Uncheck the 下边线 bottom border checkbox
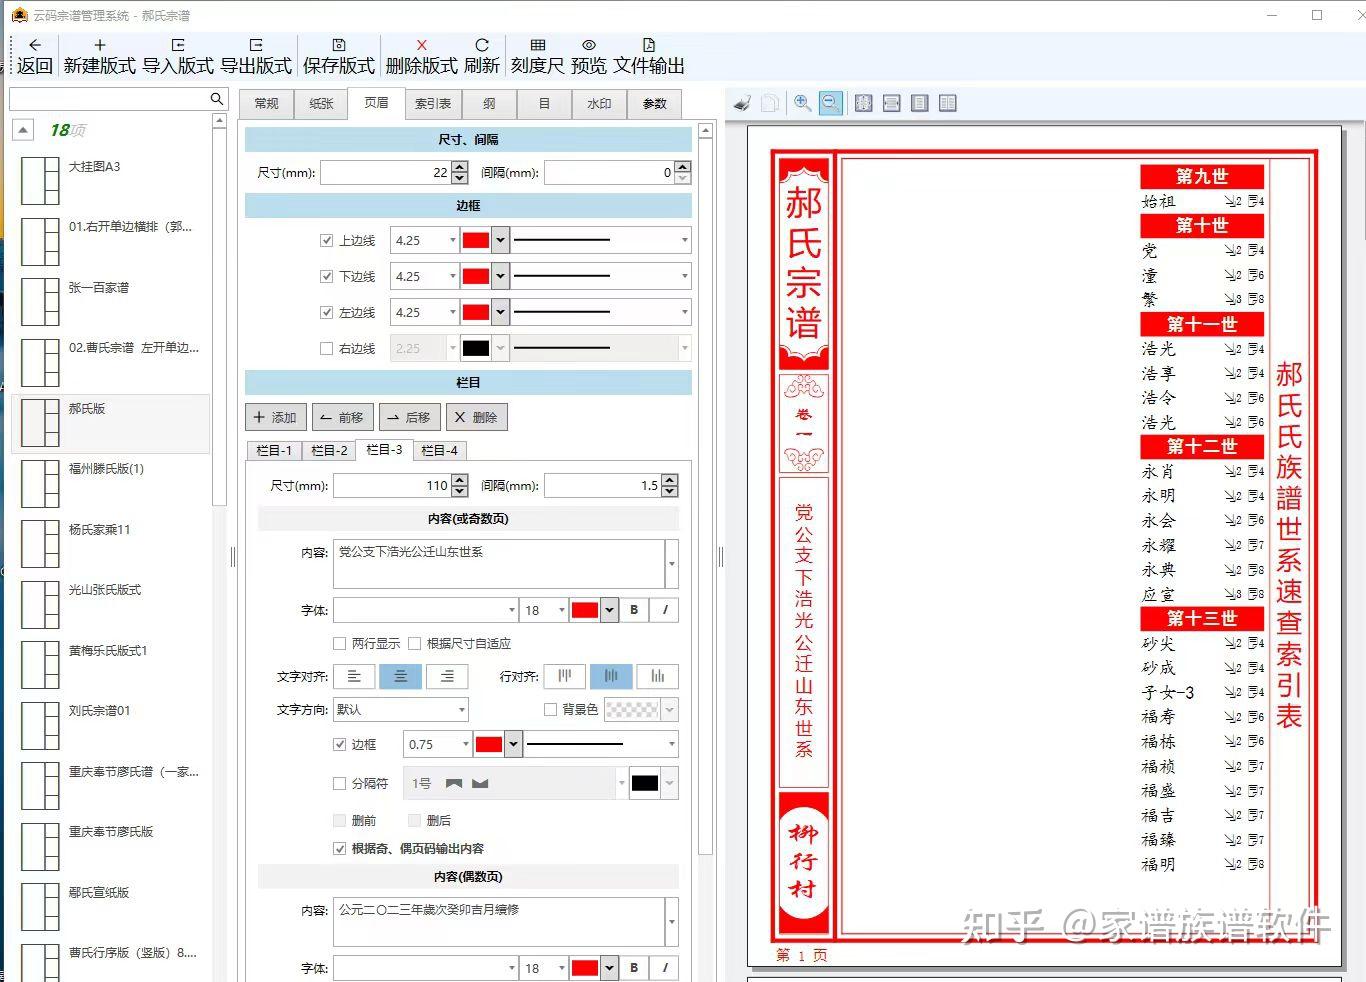Viewport: 1366px width, 982px height. point(326,276)
